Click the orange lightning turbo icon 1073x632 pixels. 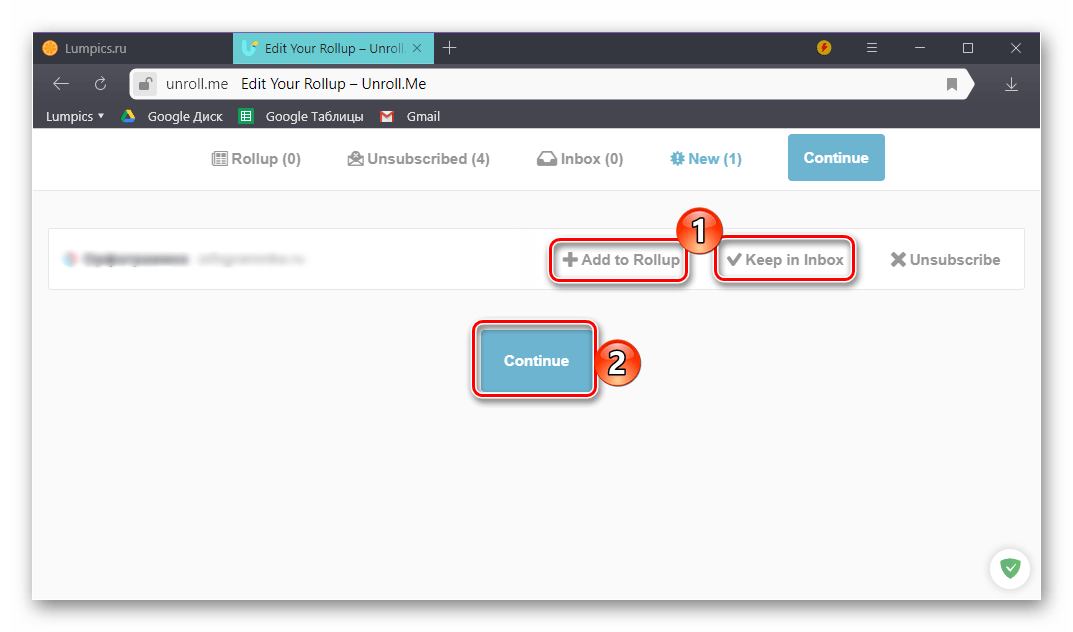824,48
